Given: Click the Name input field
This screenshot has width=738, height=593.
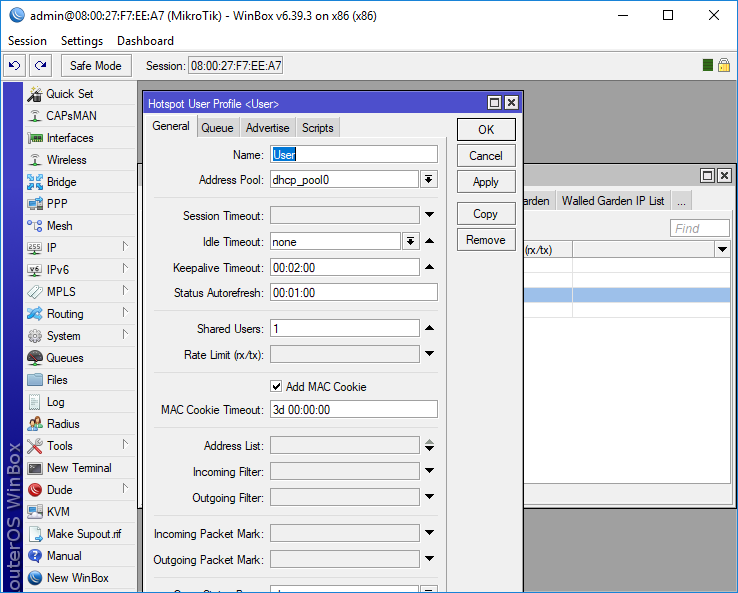Looking at the screenshot, I should coord(354,154).
